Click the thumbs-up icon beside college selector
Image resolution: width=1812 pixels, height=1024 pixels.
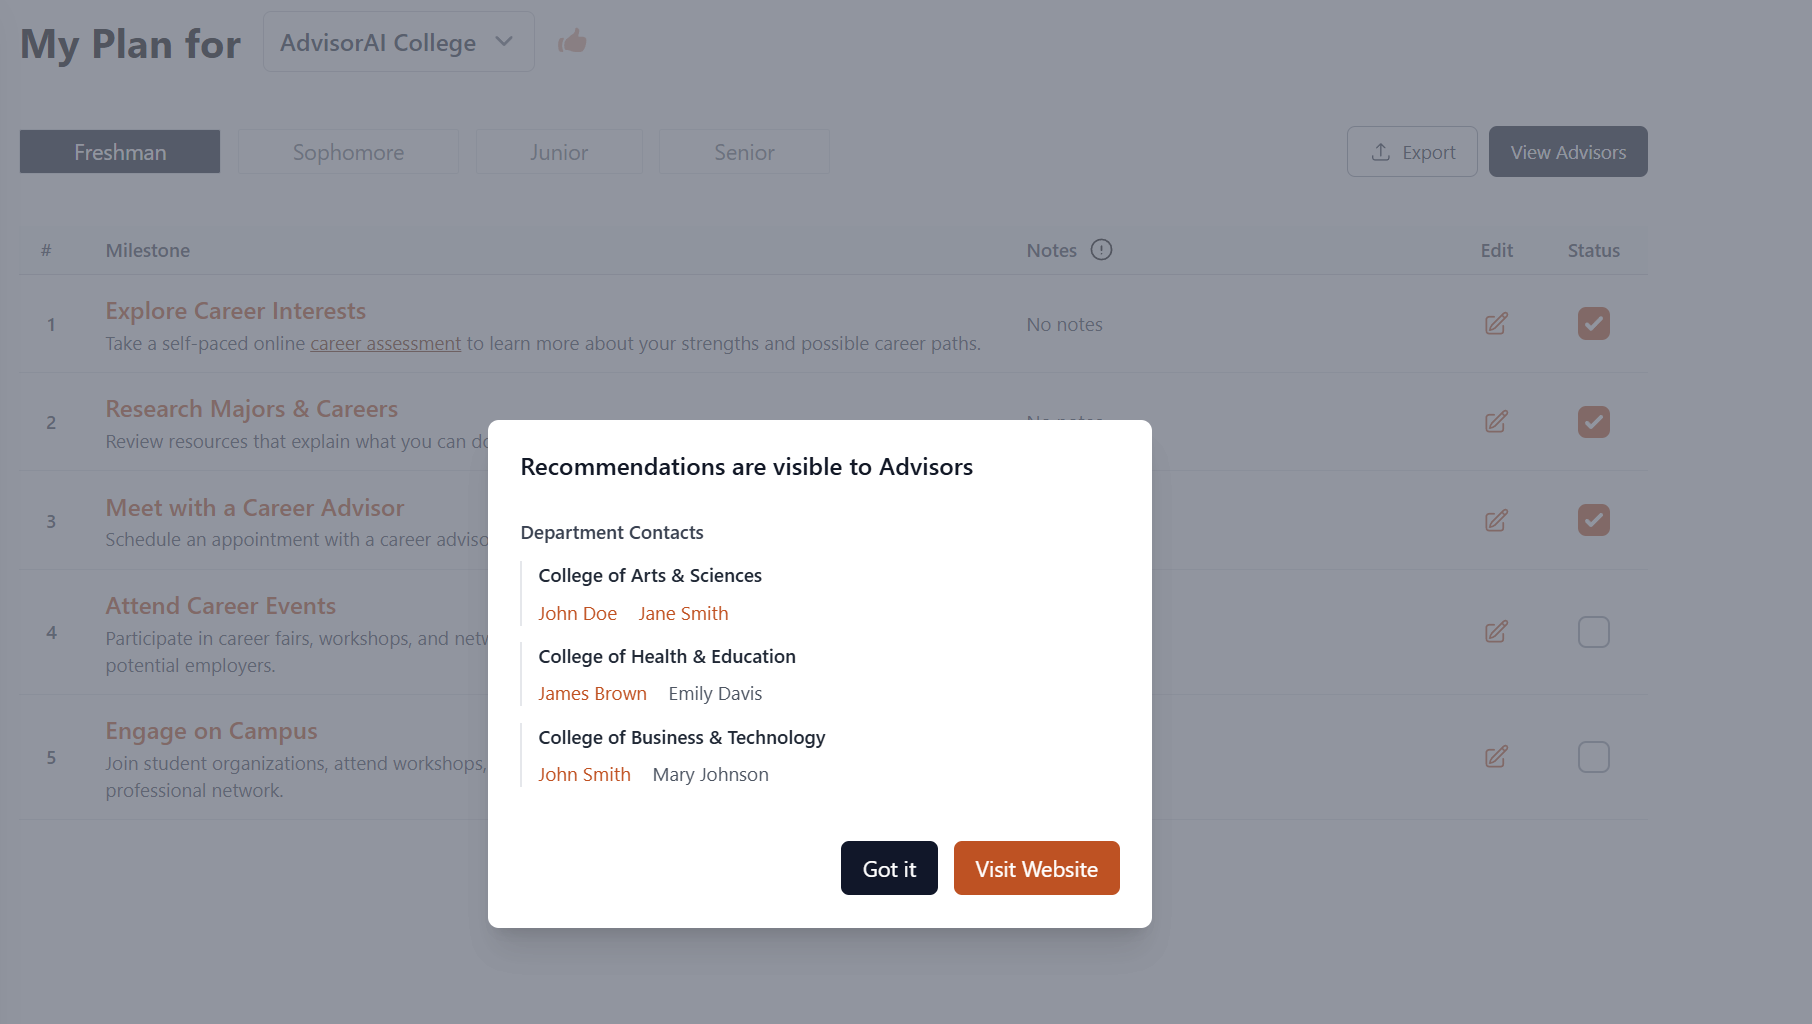[x=572, y=42]
